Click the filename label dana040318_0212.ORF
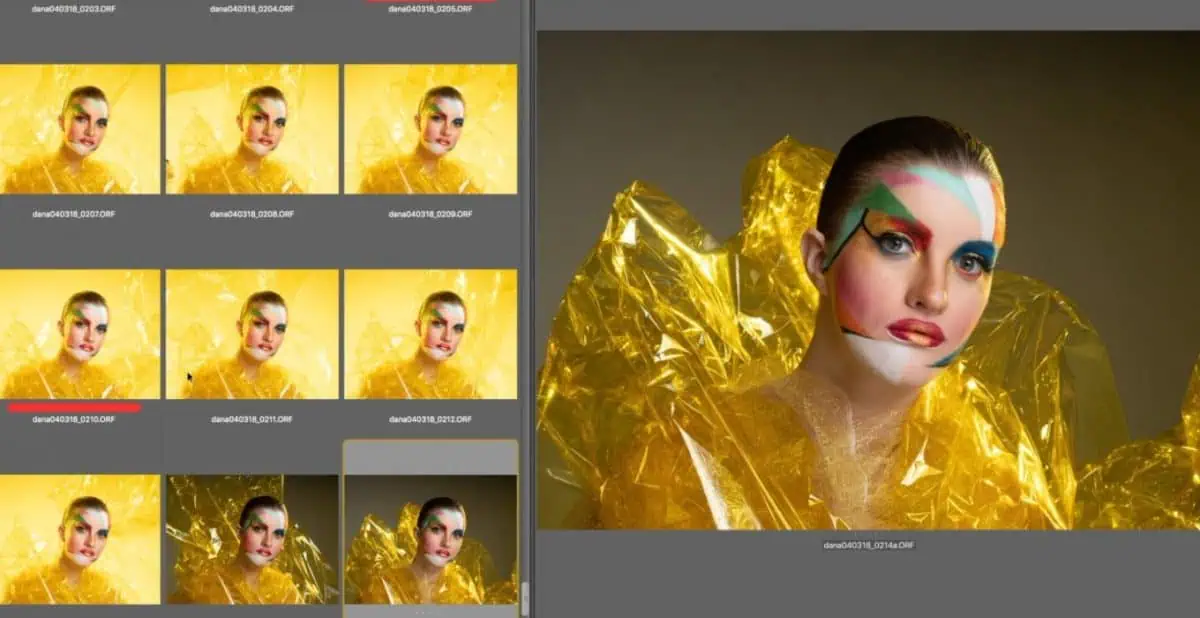This screenshot has height=618, width=1200. (431, 419)
